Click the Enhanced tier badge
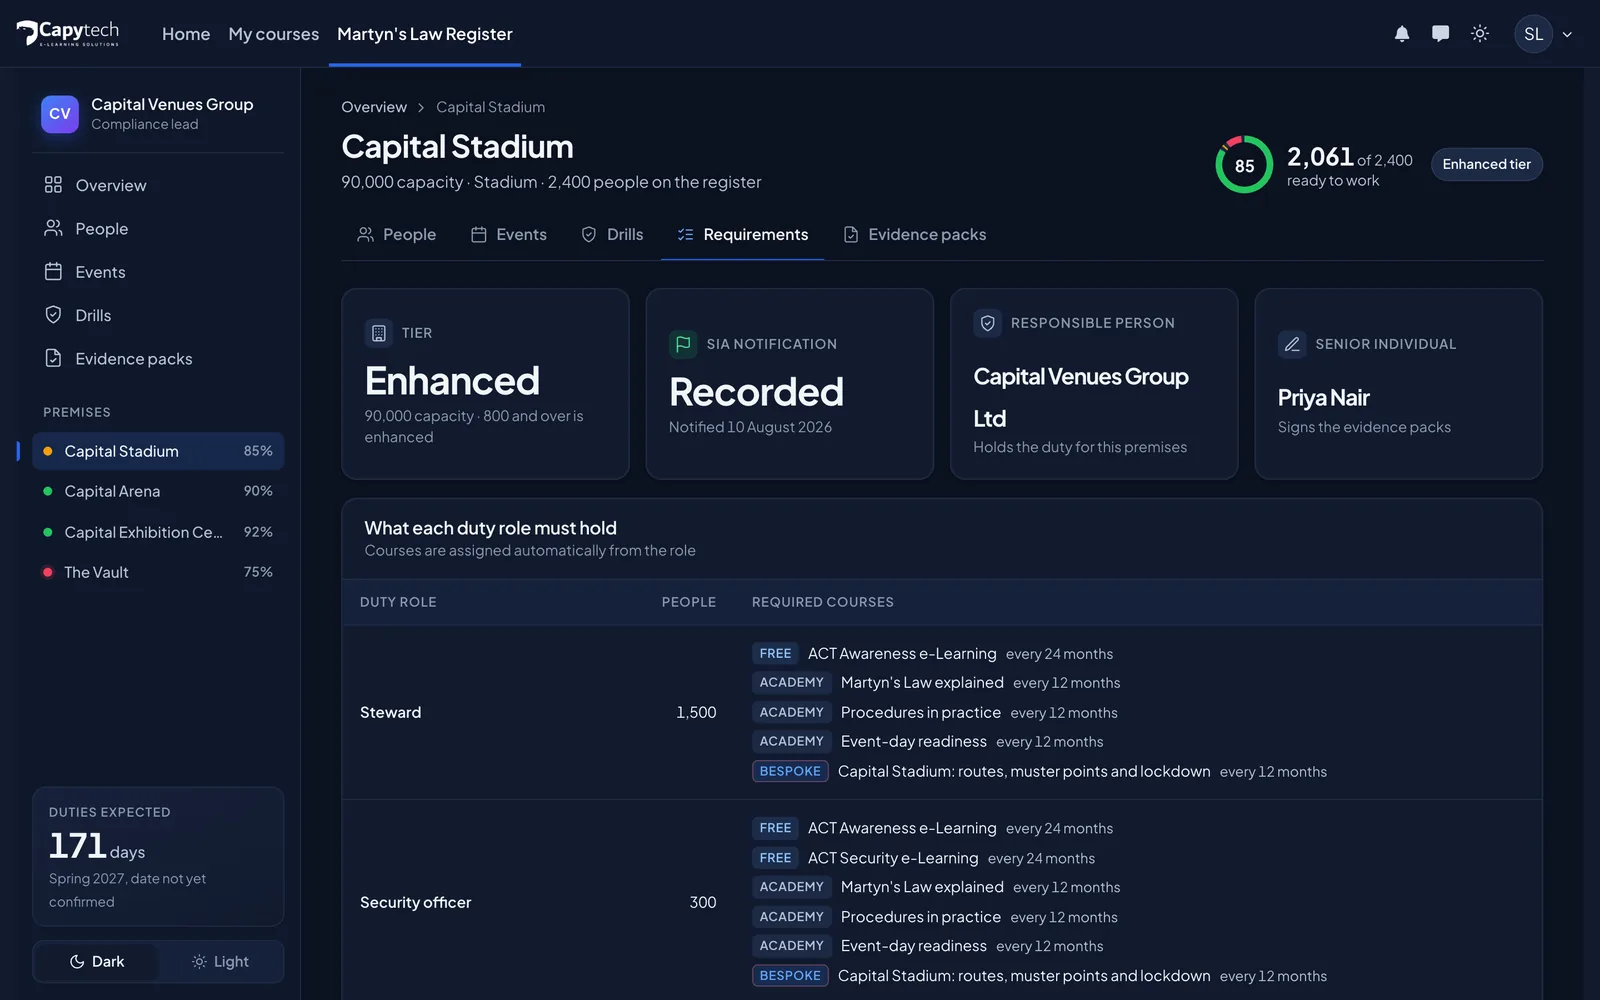 tap(1486, 164)
